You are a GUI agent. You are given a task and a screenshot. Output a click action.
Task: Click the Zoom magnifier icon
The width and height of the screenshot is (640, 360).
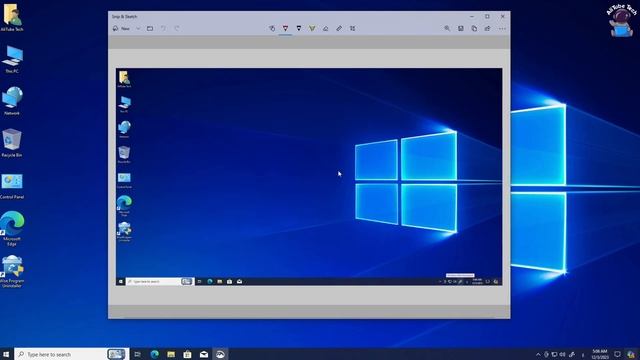447,29
